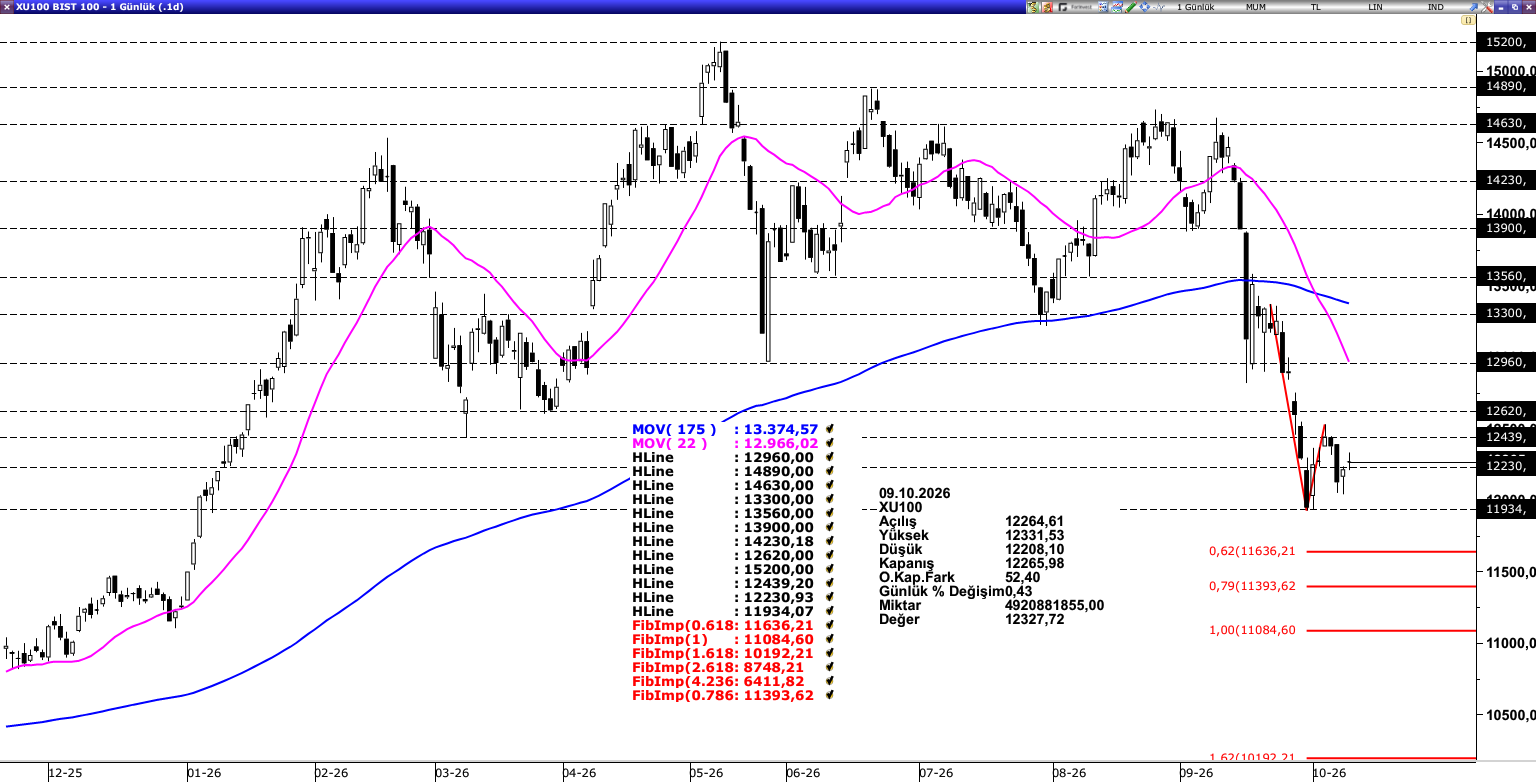Open the MUM chart type selector

click(x=1256, y=7)
